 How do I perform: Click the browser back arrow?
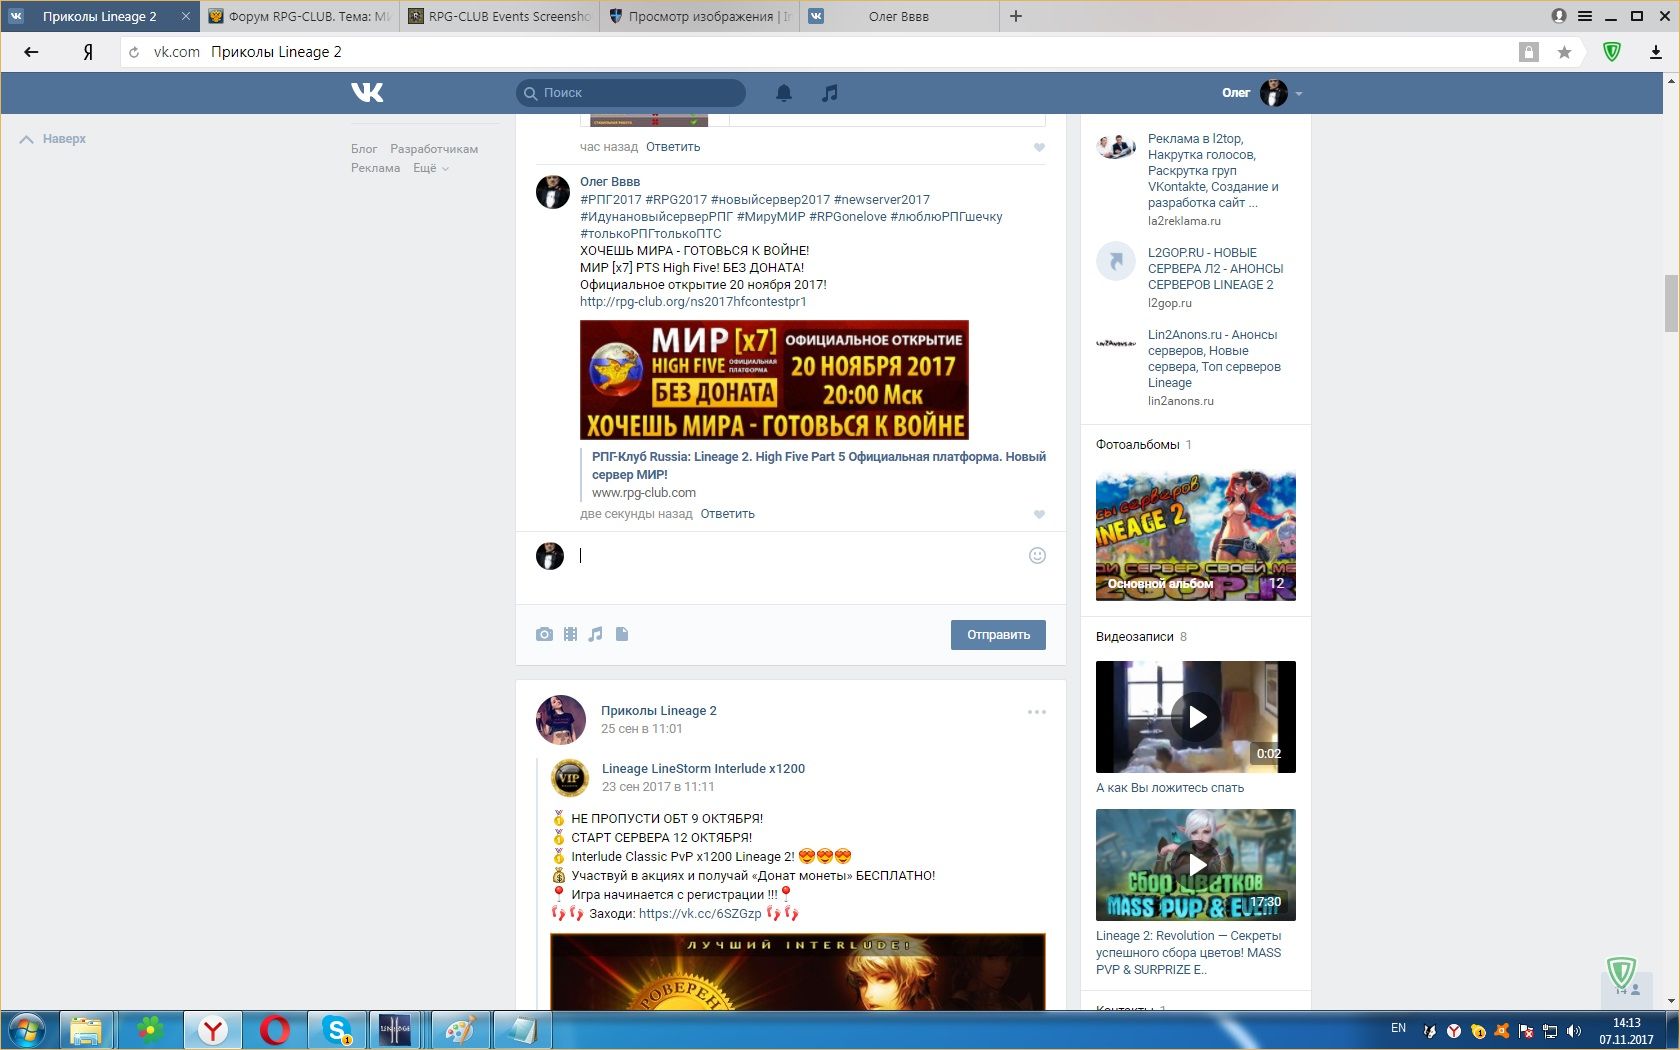coord(31,52)
